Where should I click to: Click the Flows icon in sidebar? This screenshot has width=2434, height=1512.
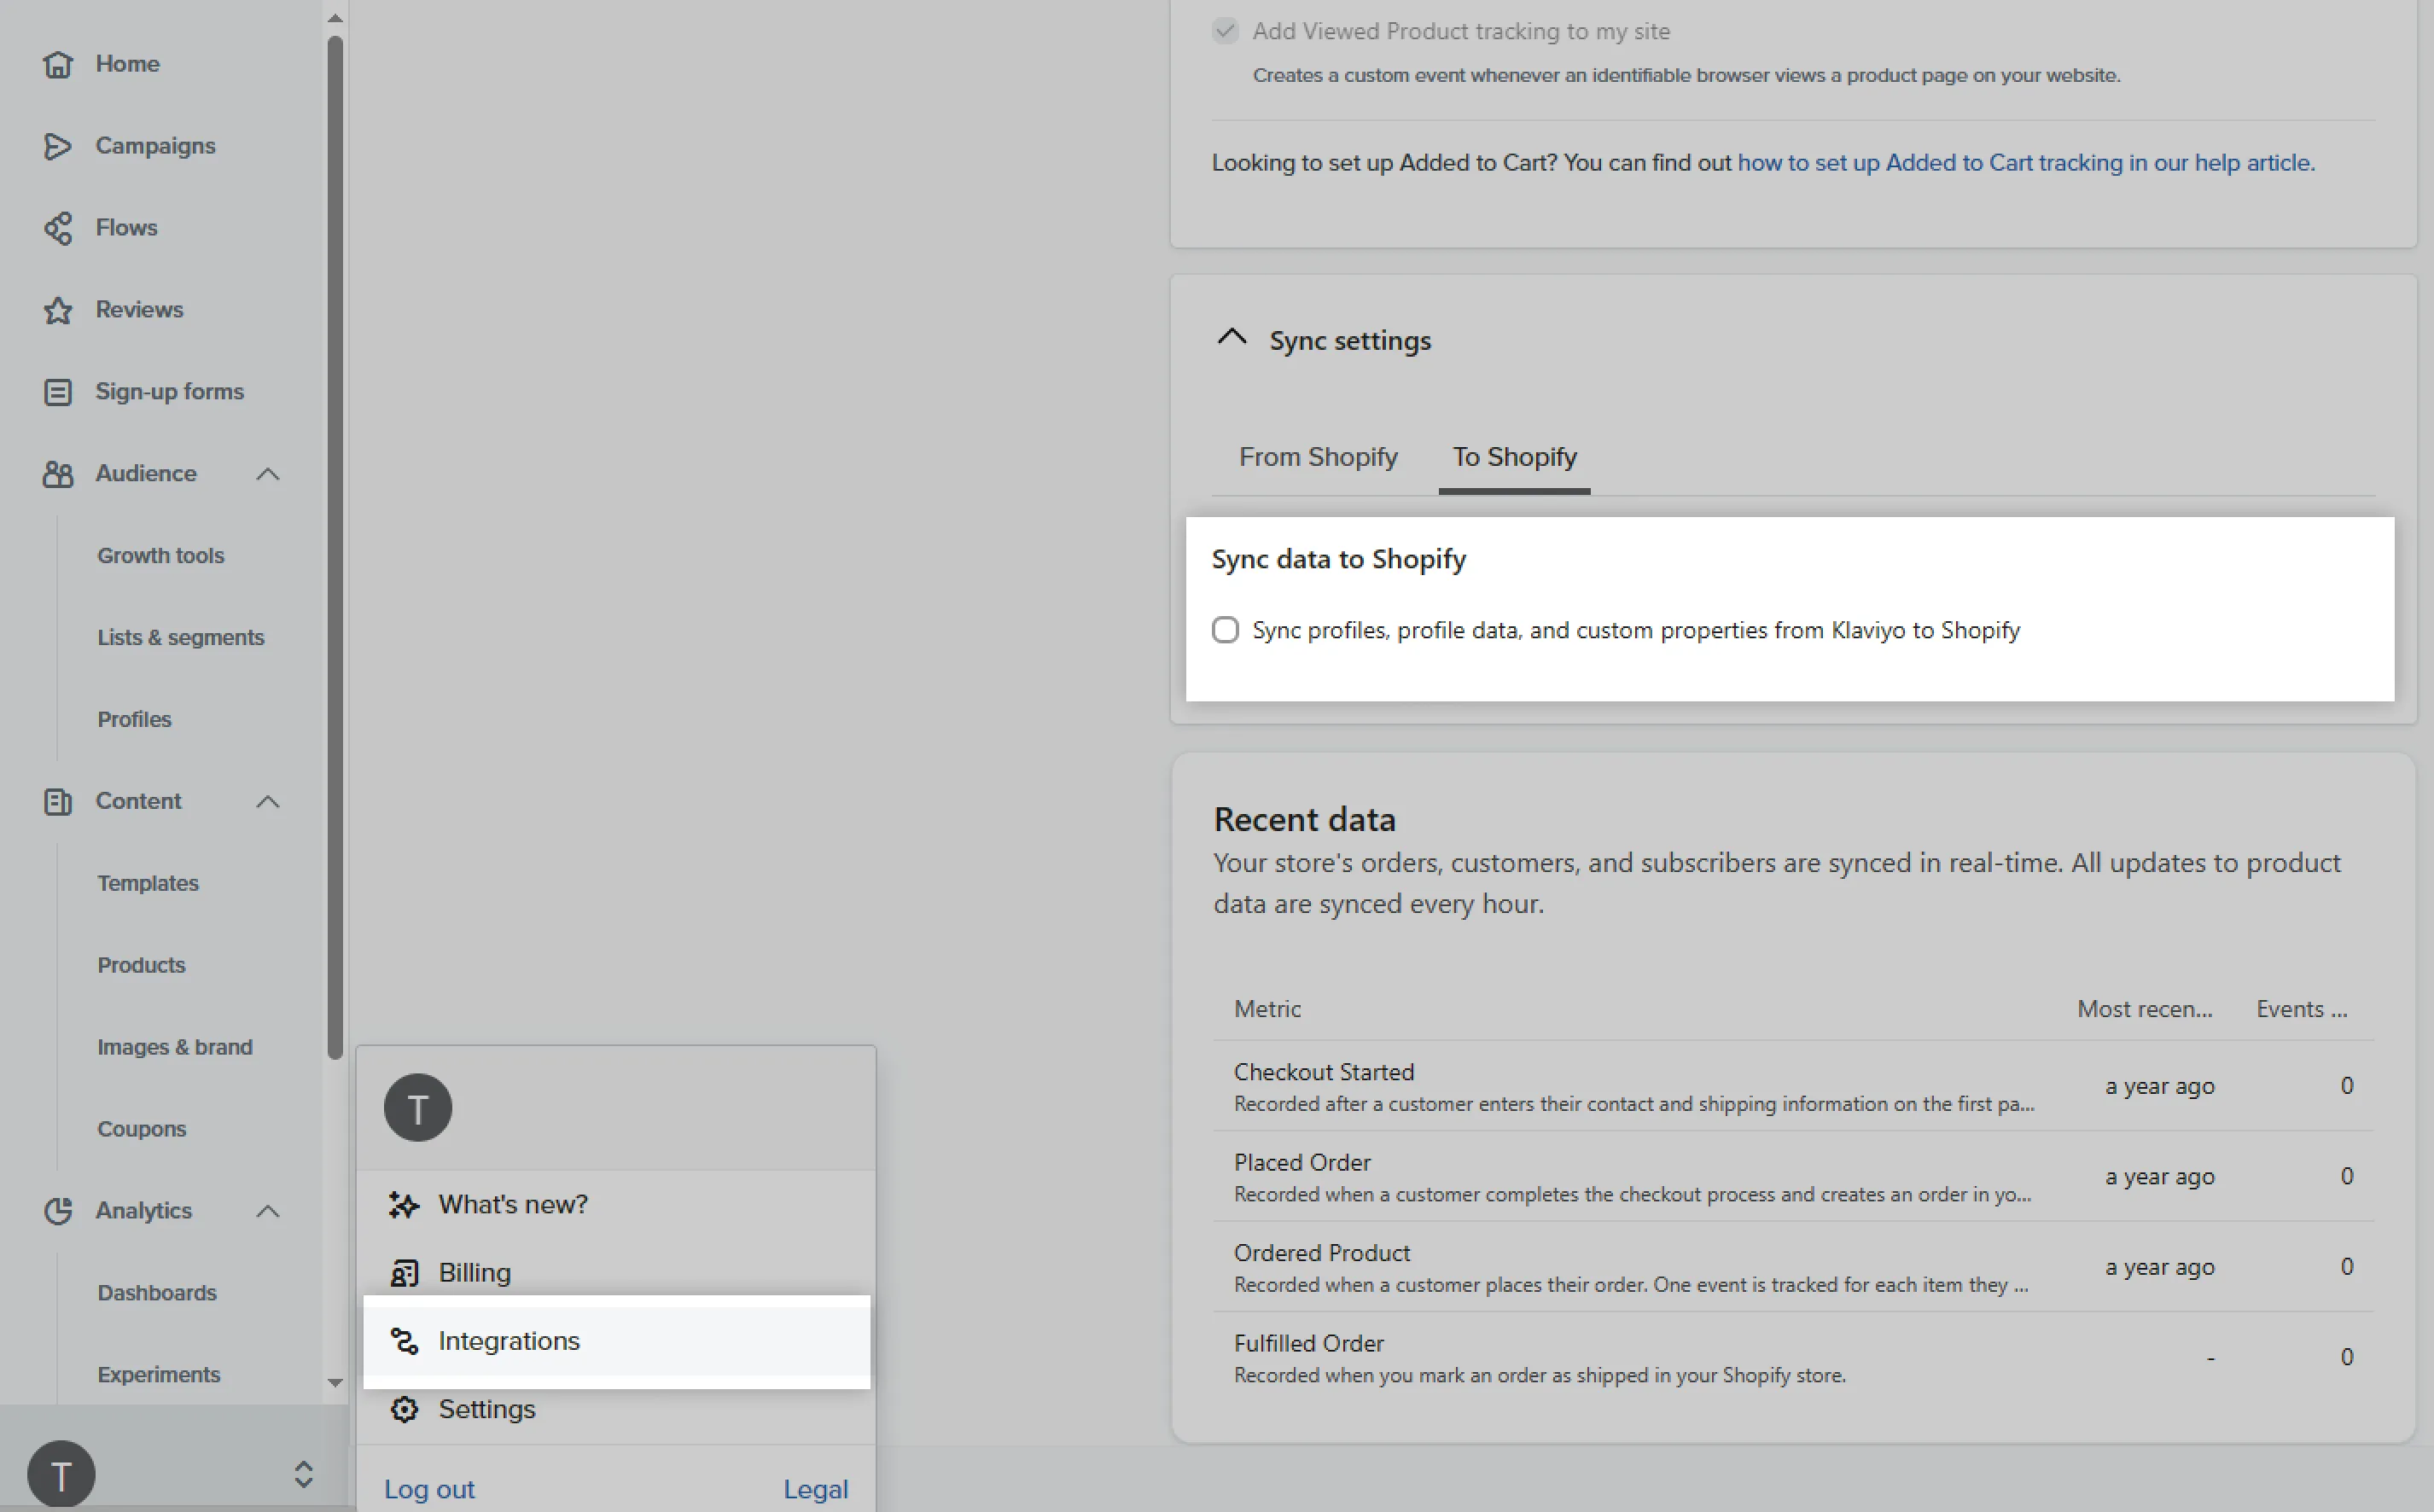tap(58, 228)
